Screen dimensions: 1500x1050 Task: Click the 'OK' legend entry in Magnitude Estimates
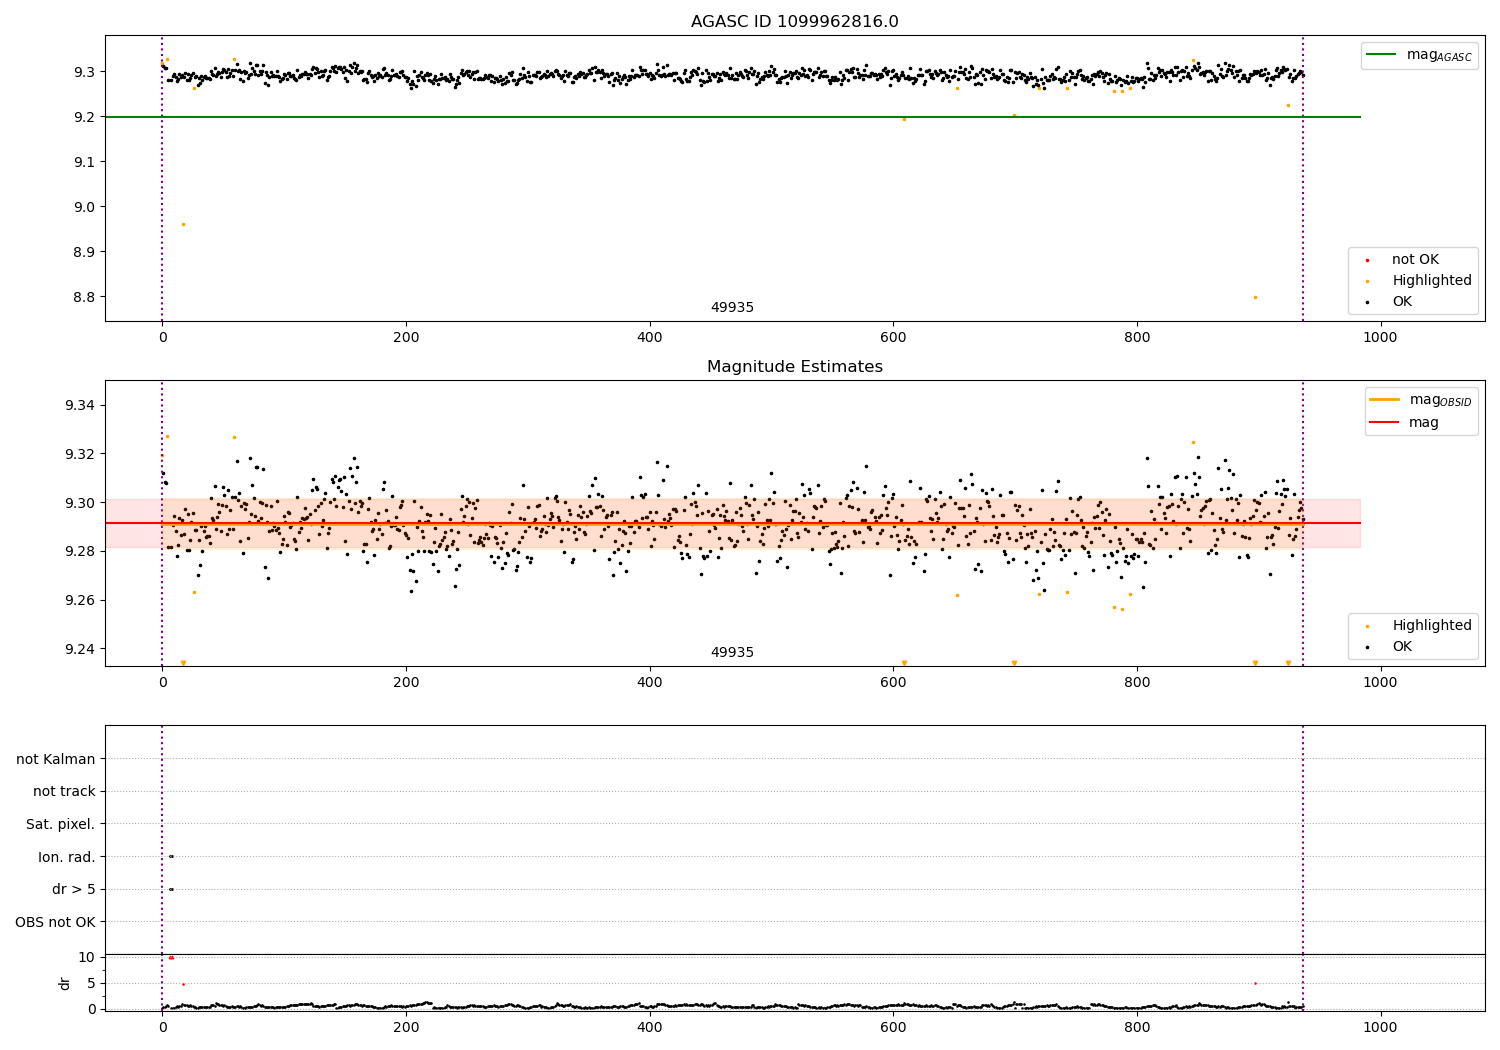pos(1402,647)
